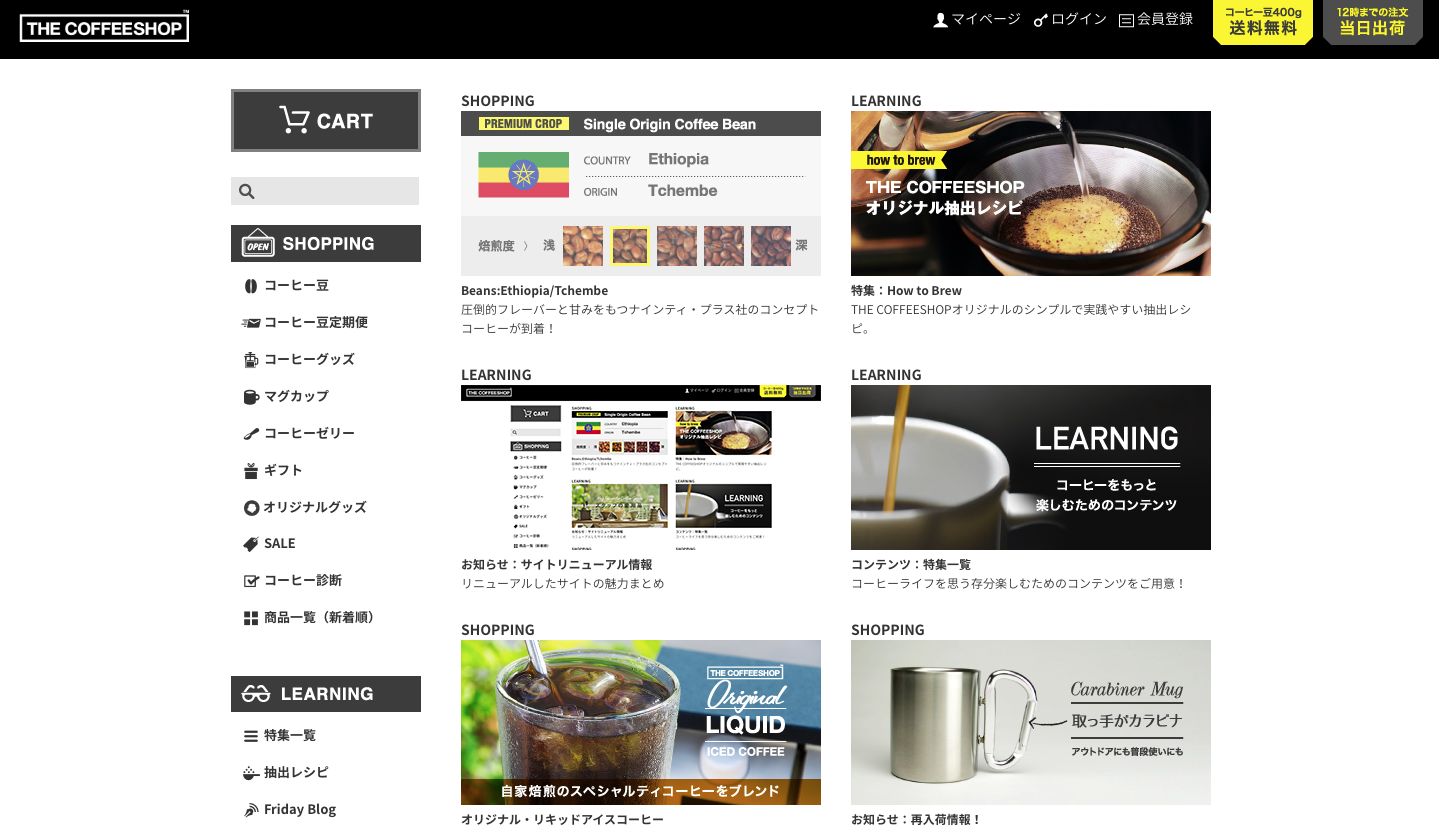This screenshot has height=830, width=1439.
Task: Click リニューアルしたサイトの魅力まとめ text
Action: coord(562,584)
